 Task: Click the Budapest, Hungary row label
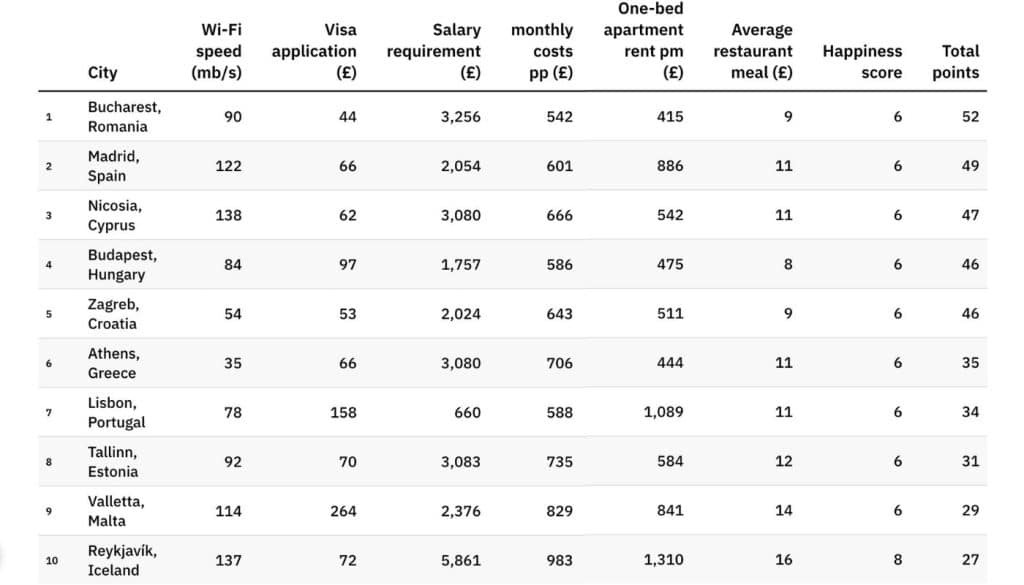tap(122, 264)
